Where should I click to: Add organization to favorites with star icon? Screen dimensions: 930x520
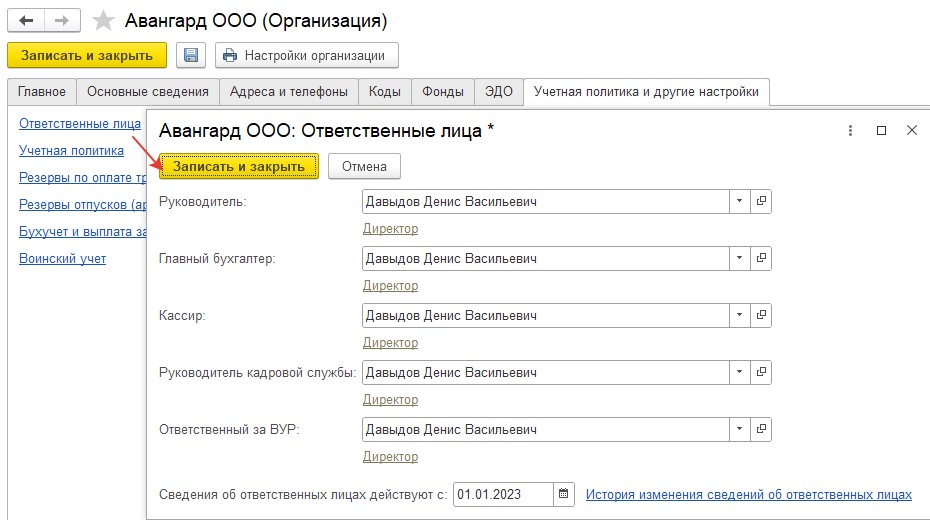pyautogui.click(x=103, y=21)
